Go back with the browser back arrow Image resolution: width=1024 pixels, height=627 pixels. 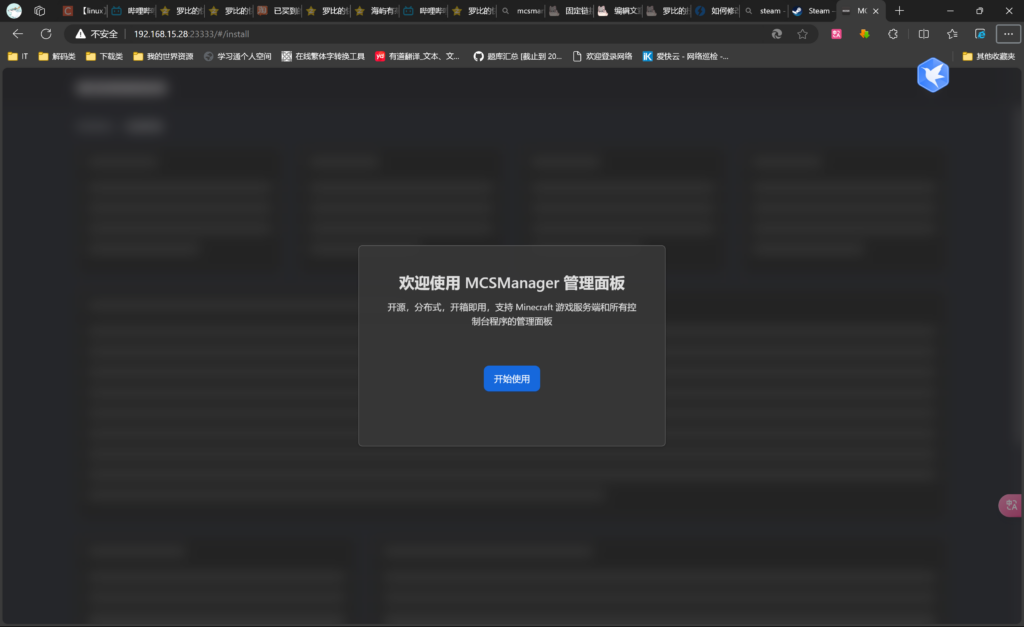(18, 34)
